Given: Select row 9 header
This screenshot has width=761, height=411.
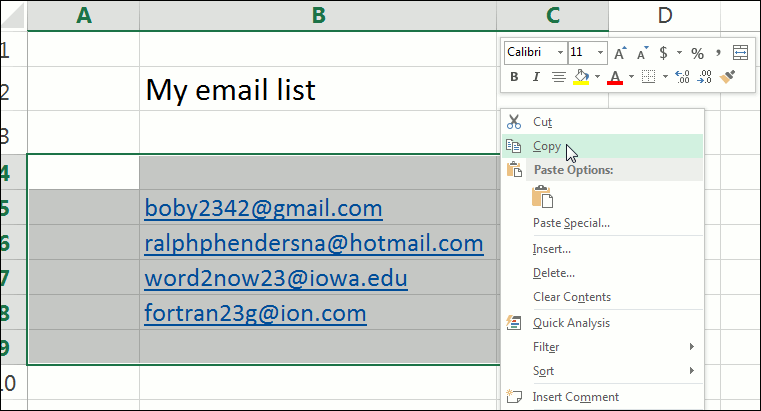Looking at the screenshot, I should (x=14, y=347).
